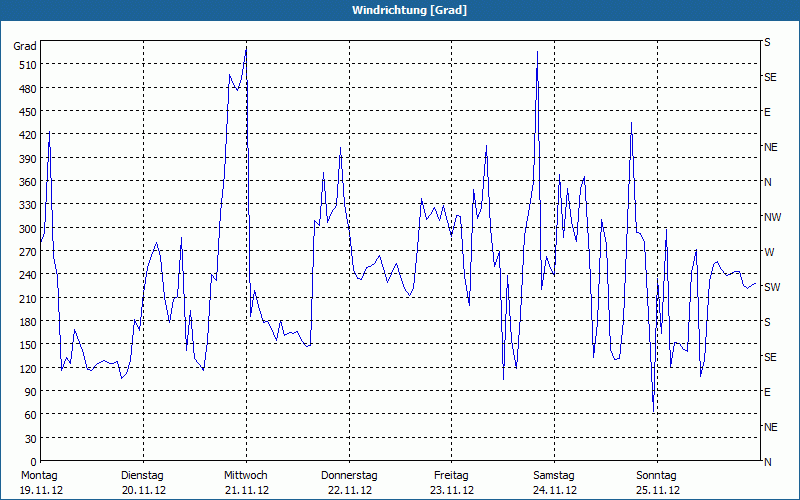This screenshot has height=500, width=800.
Task: Click the Sonntag day label
Action: (x=657, y=476)
